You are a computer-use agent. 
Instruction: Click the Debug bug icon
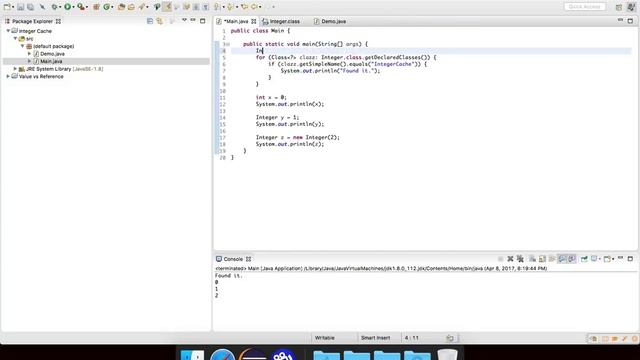tap(54, 7)
